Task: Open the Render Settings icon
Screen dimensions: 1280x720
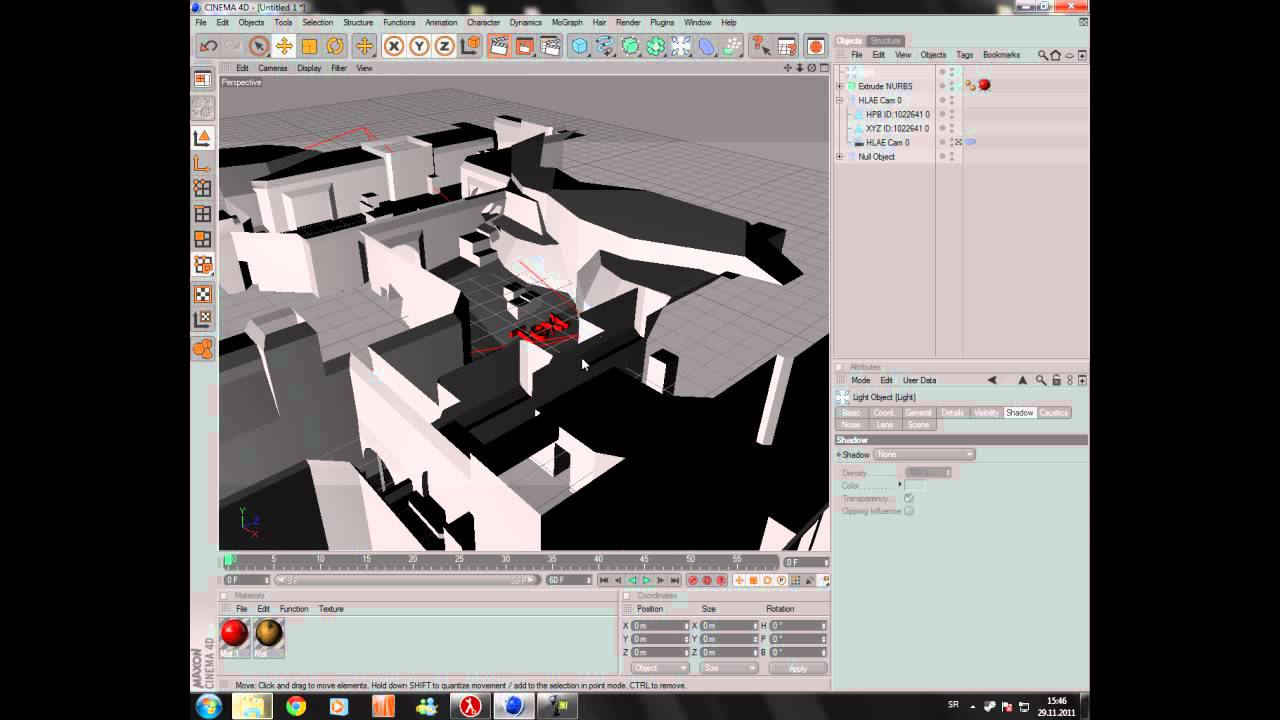Action: click(550, 46)
